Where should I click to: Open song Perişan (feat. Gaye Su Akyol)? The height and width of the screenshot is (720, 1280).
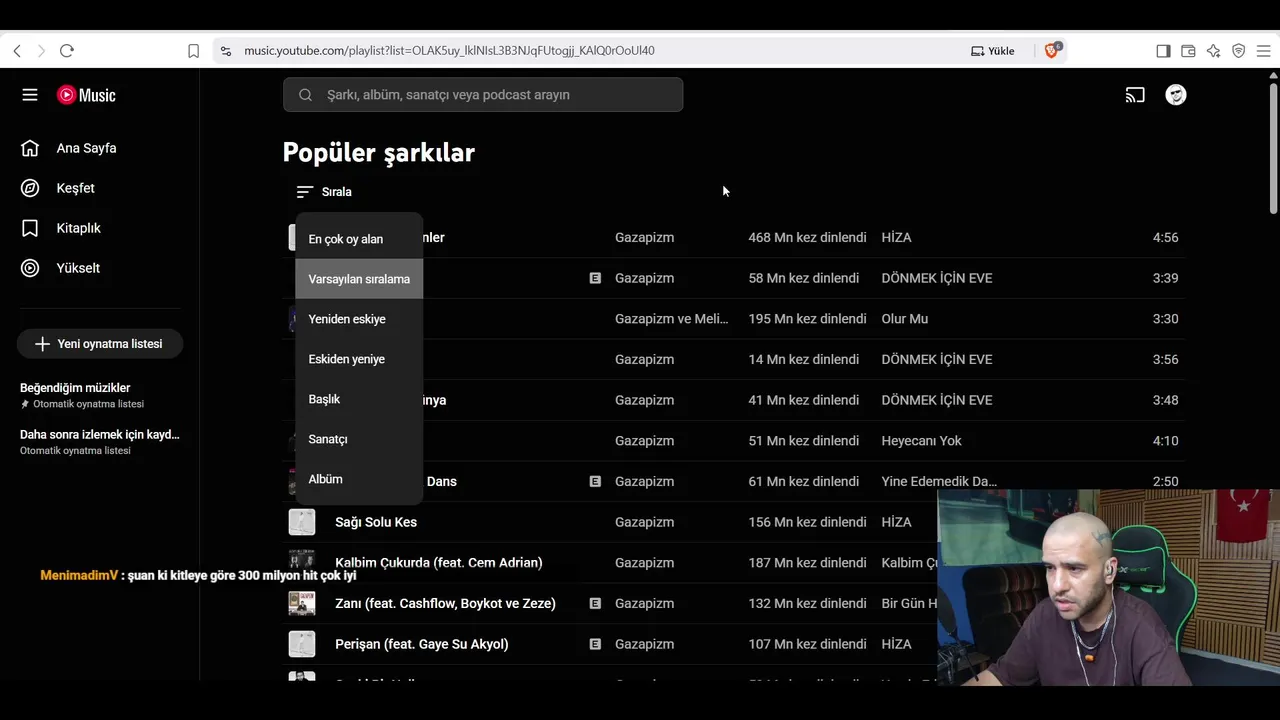point(422,644)
